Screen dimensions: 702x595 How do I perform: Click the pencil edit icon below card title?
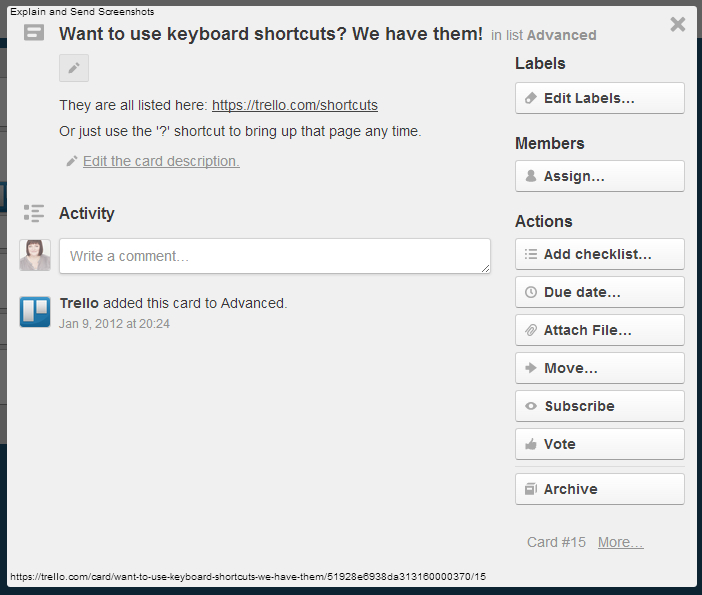pyautogui.click(x=74, y=68)
